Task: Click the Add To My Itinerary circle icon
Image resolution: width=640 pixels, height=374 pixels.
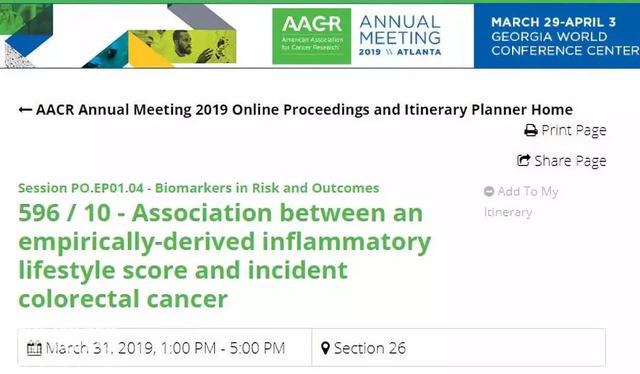Action: 489,191
